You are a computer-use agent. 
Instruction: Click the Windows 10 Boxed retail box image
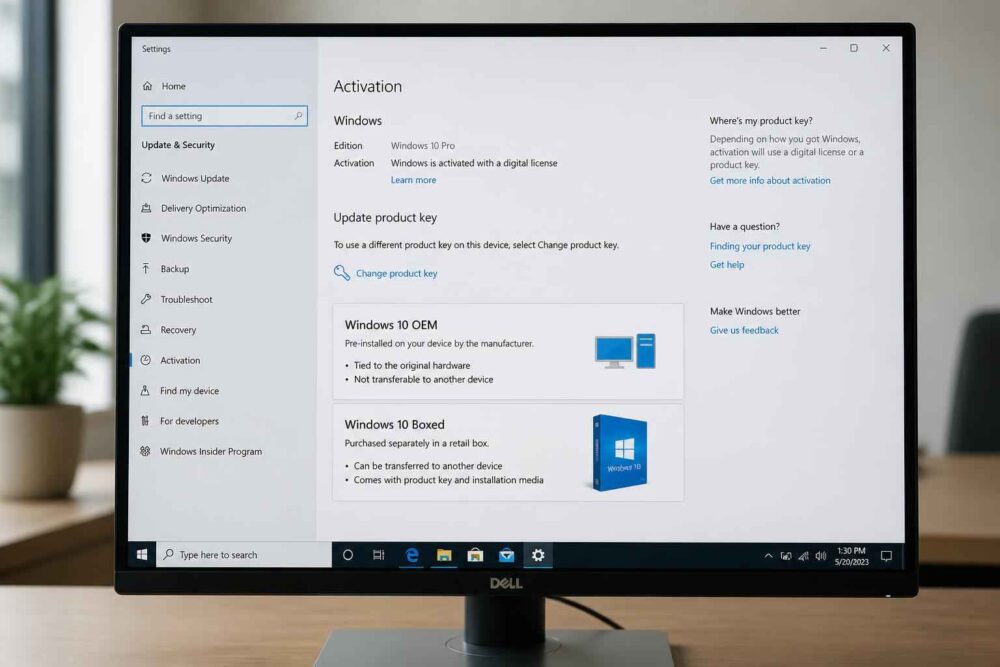click(619, 452)
